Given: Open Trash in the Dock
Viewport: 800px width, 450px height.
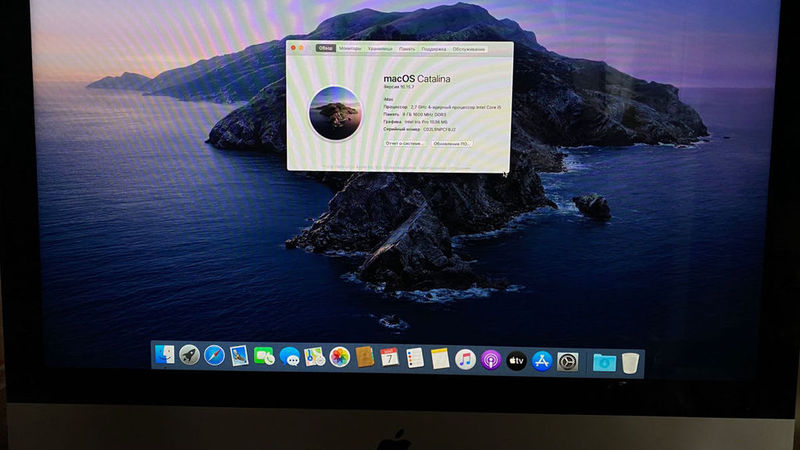Looking at the screenshot, I should (631, 363).
